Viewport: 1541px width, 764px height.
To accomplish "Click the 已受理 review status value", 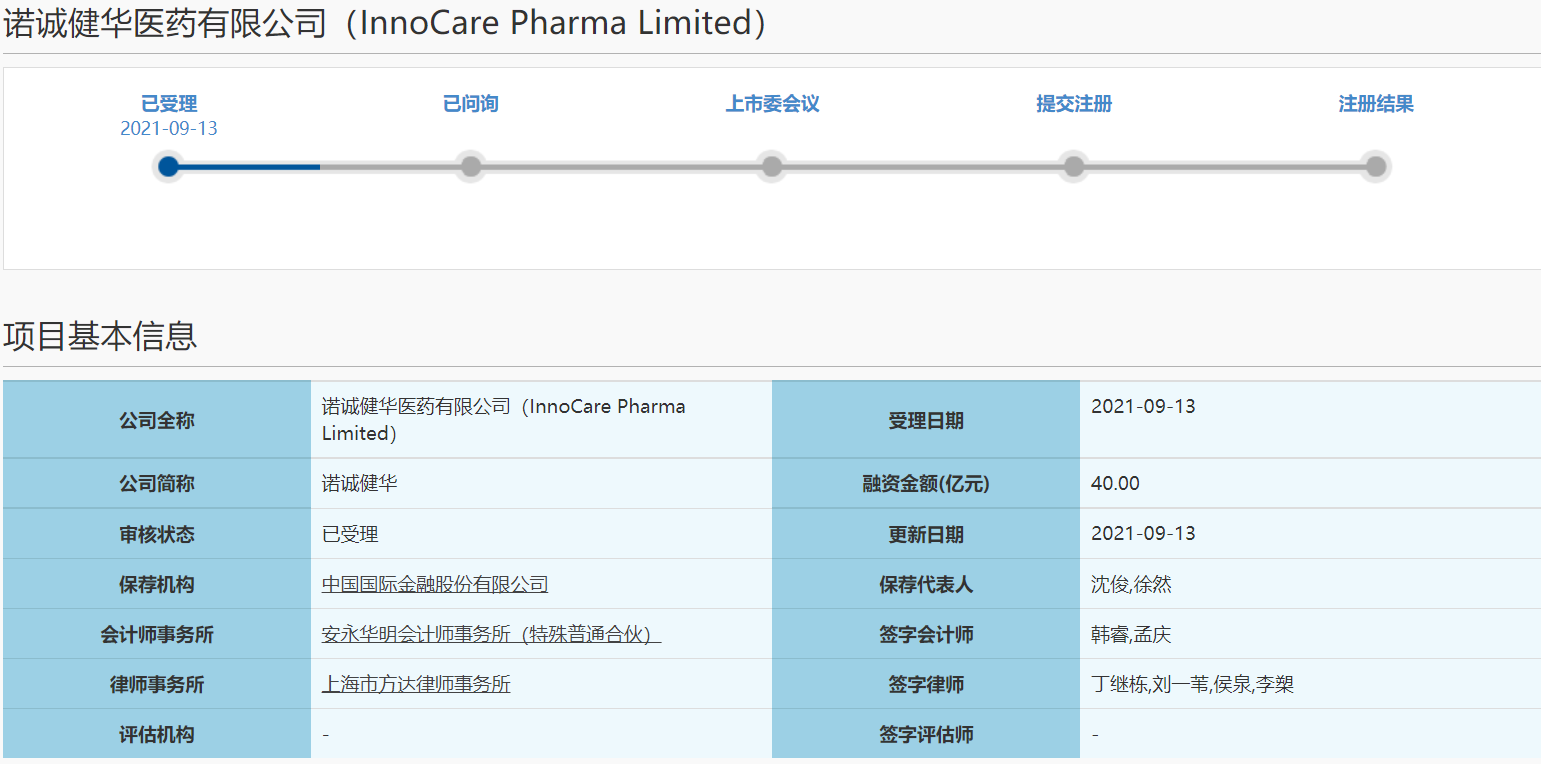I will 350,534.
